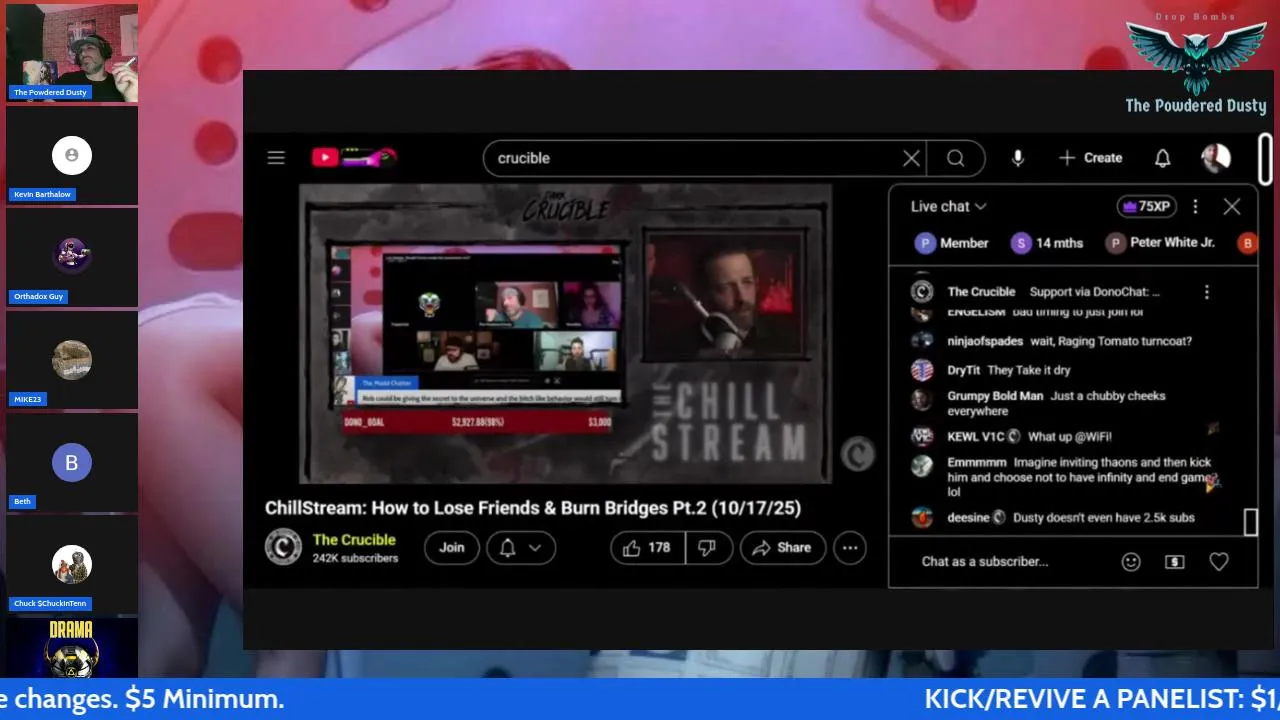
Task: Expand the Live chat mode dropdown
Action: pos(948,206)
